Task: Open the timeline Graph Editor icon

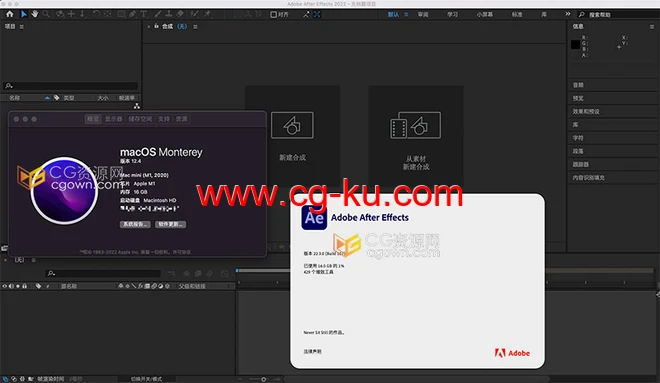Action: (225, 274)
